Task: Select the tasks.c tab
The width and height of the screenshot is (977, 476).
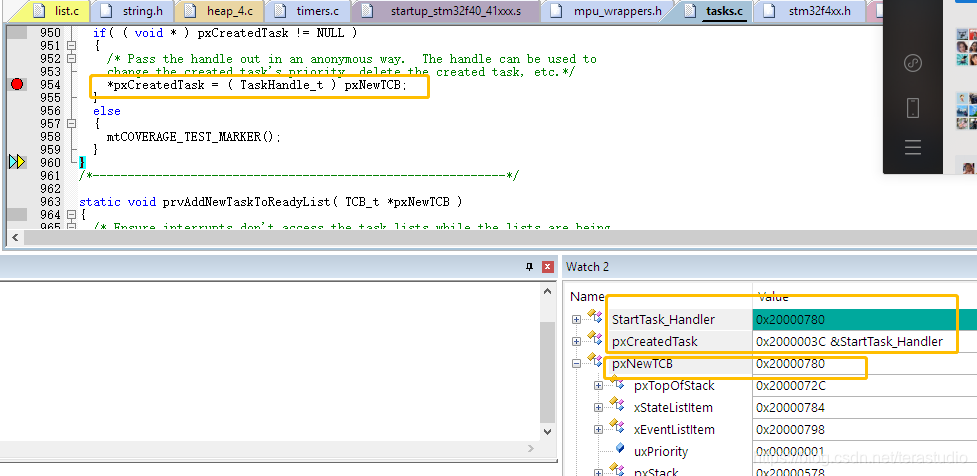Action: (x=713, y=11)
